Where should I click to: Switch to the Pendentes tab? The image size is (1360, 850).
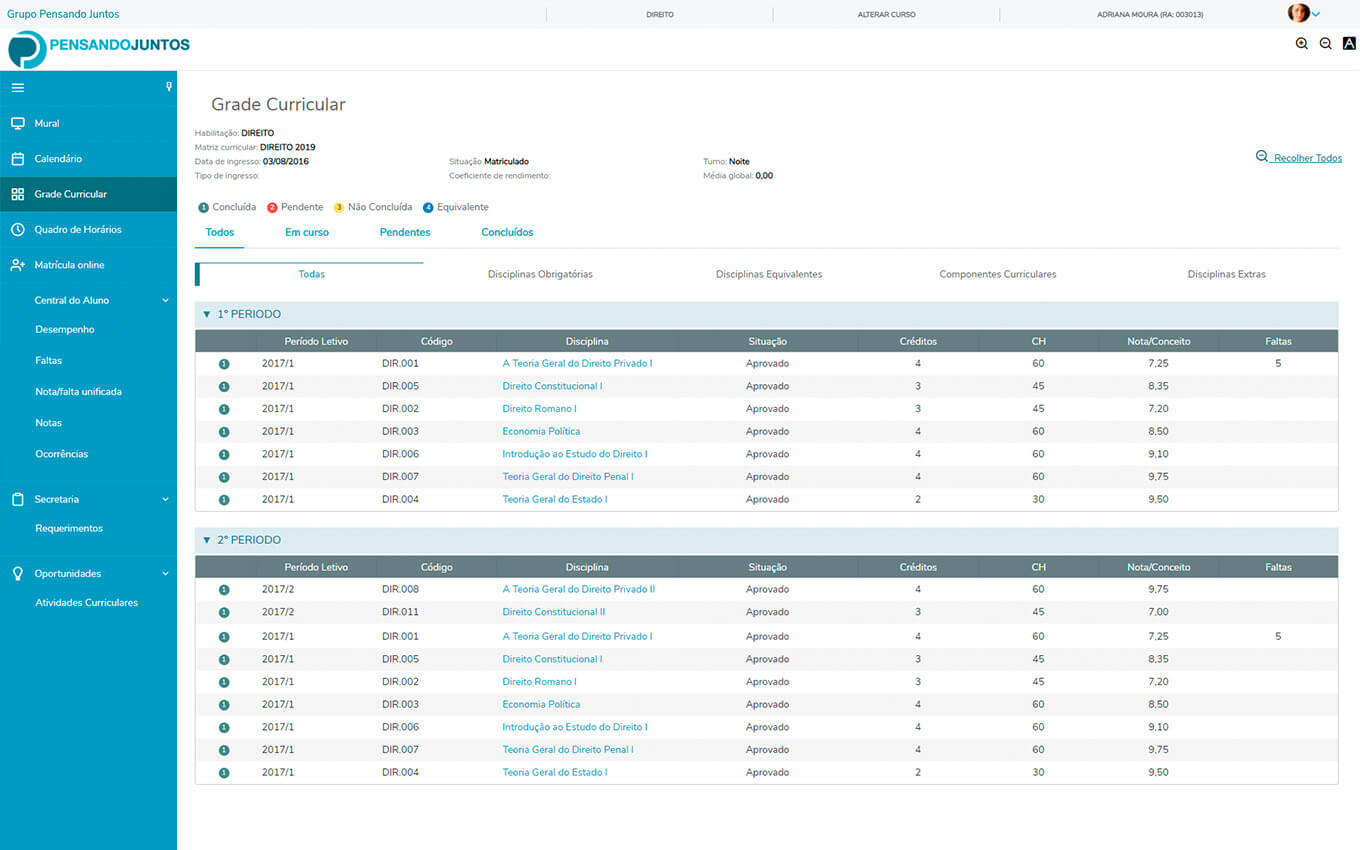[405, 233]
